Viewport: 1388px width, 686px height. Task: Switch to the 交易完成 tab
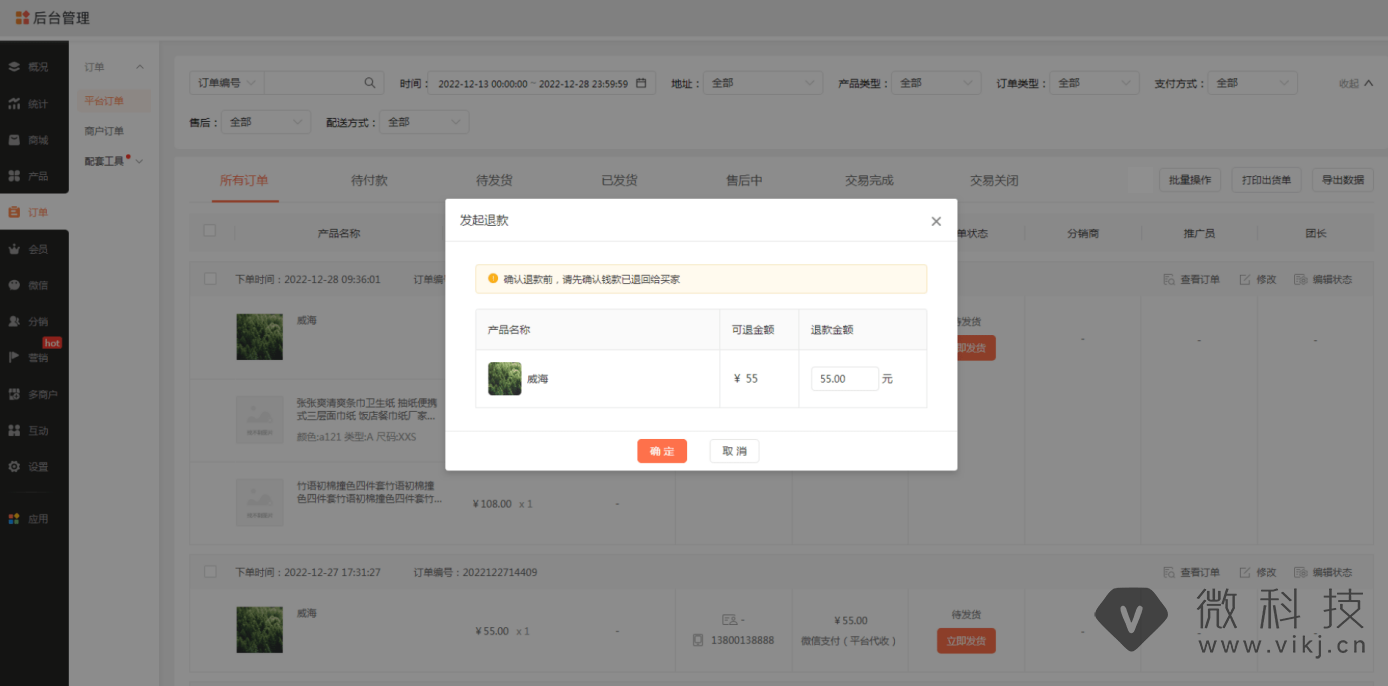[x=869, y=181]
